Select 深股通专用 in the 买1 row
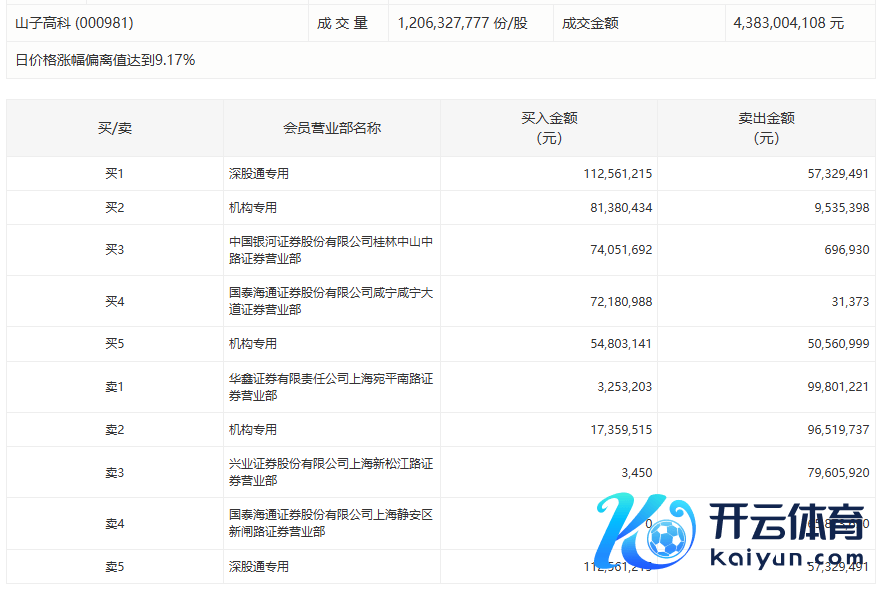The width and height of the screenshot is (879, 591). (259, 174)
